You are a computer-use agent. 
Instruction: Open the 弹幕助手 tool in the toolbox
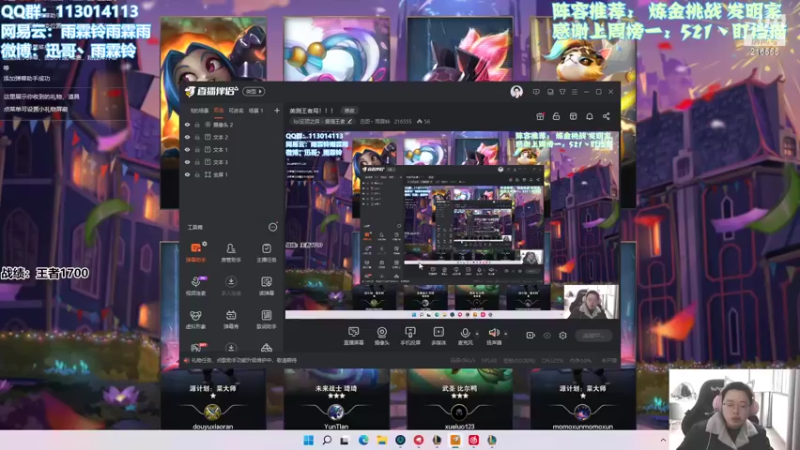195,252
